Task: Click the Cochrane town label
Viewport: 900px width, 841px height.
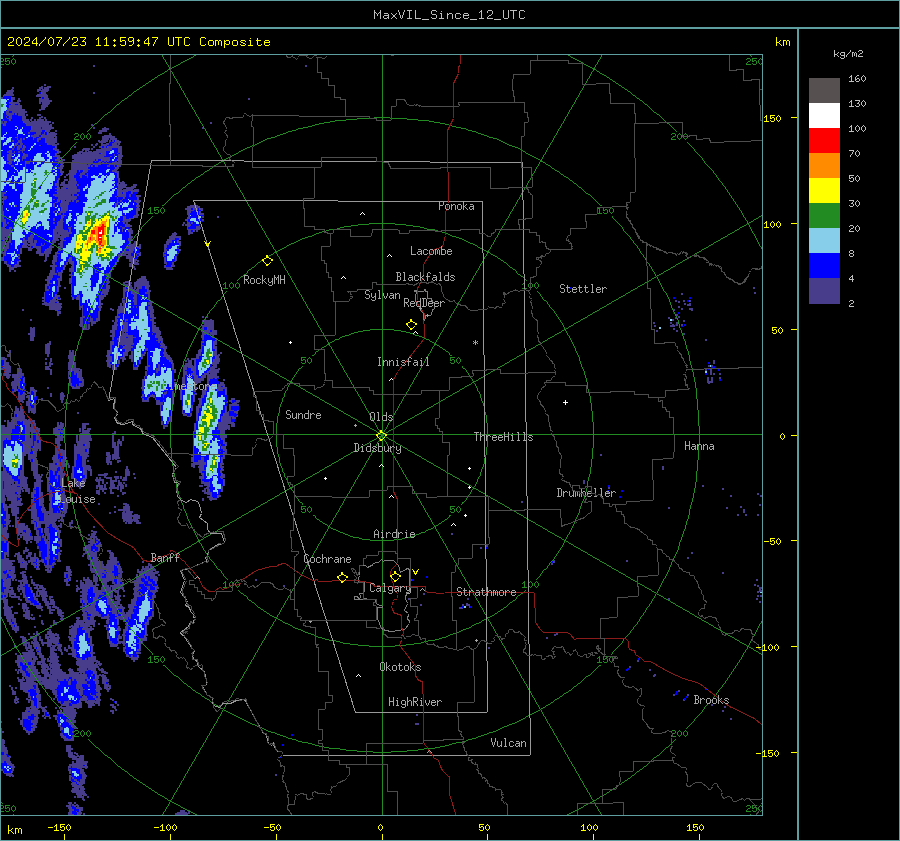Action: [327, 559]
